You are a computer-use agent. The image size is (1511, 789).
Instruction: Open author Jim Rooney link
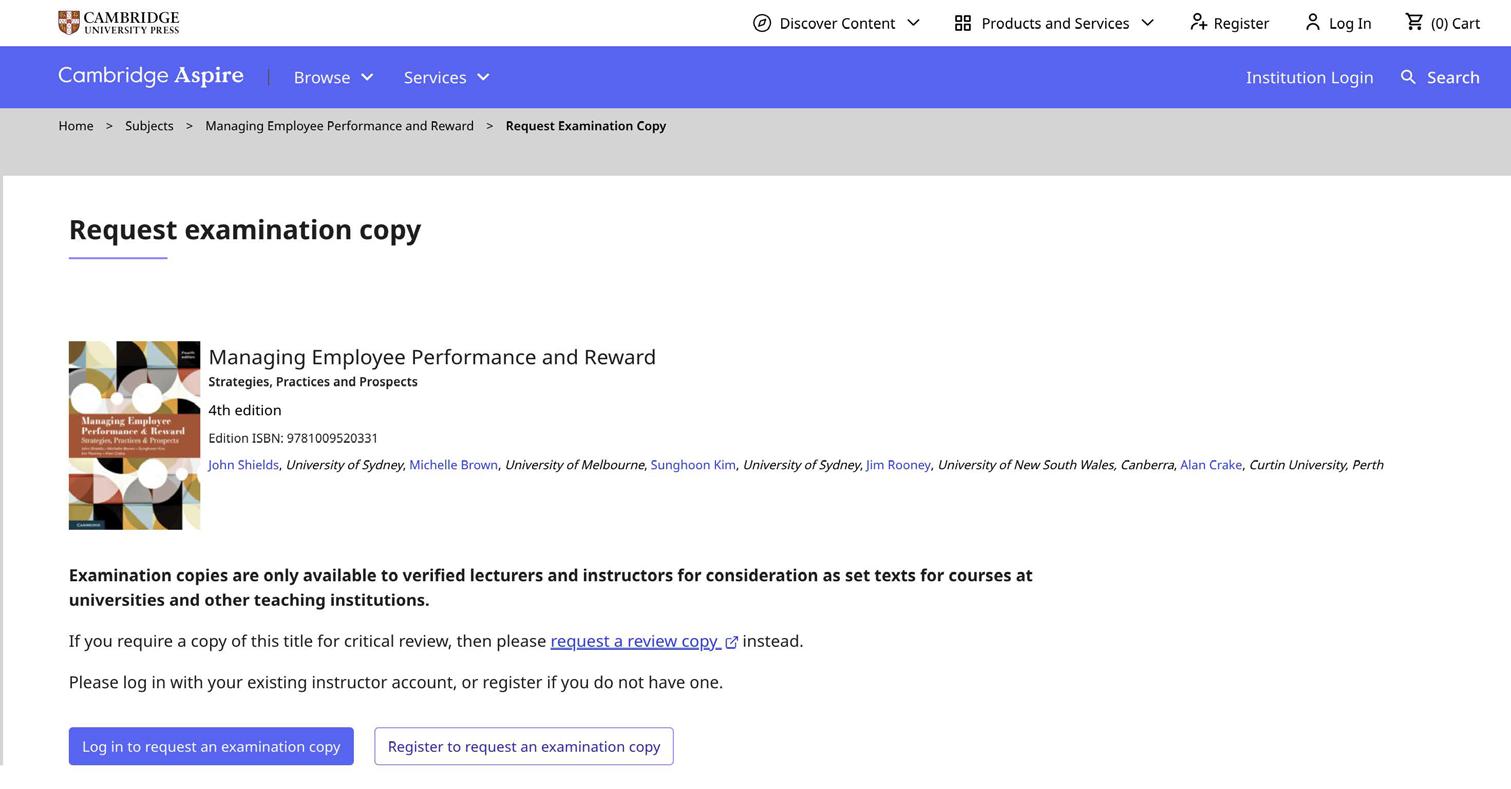pos(898,465)
